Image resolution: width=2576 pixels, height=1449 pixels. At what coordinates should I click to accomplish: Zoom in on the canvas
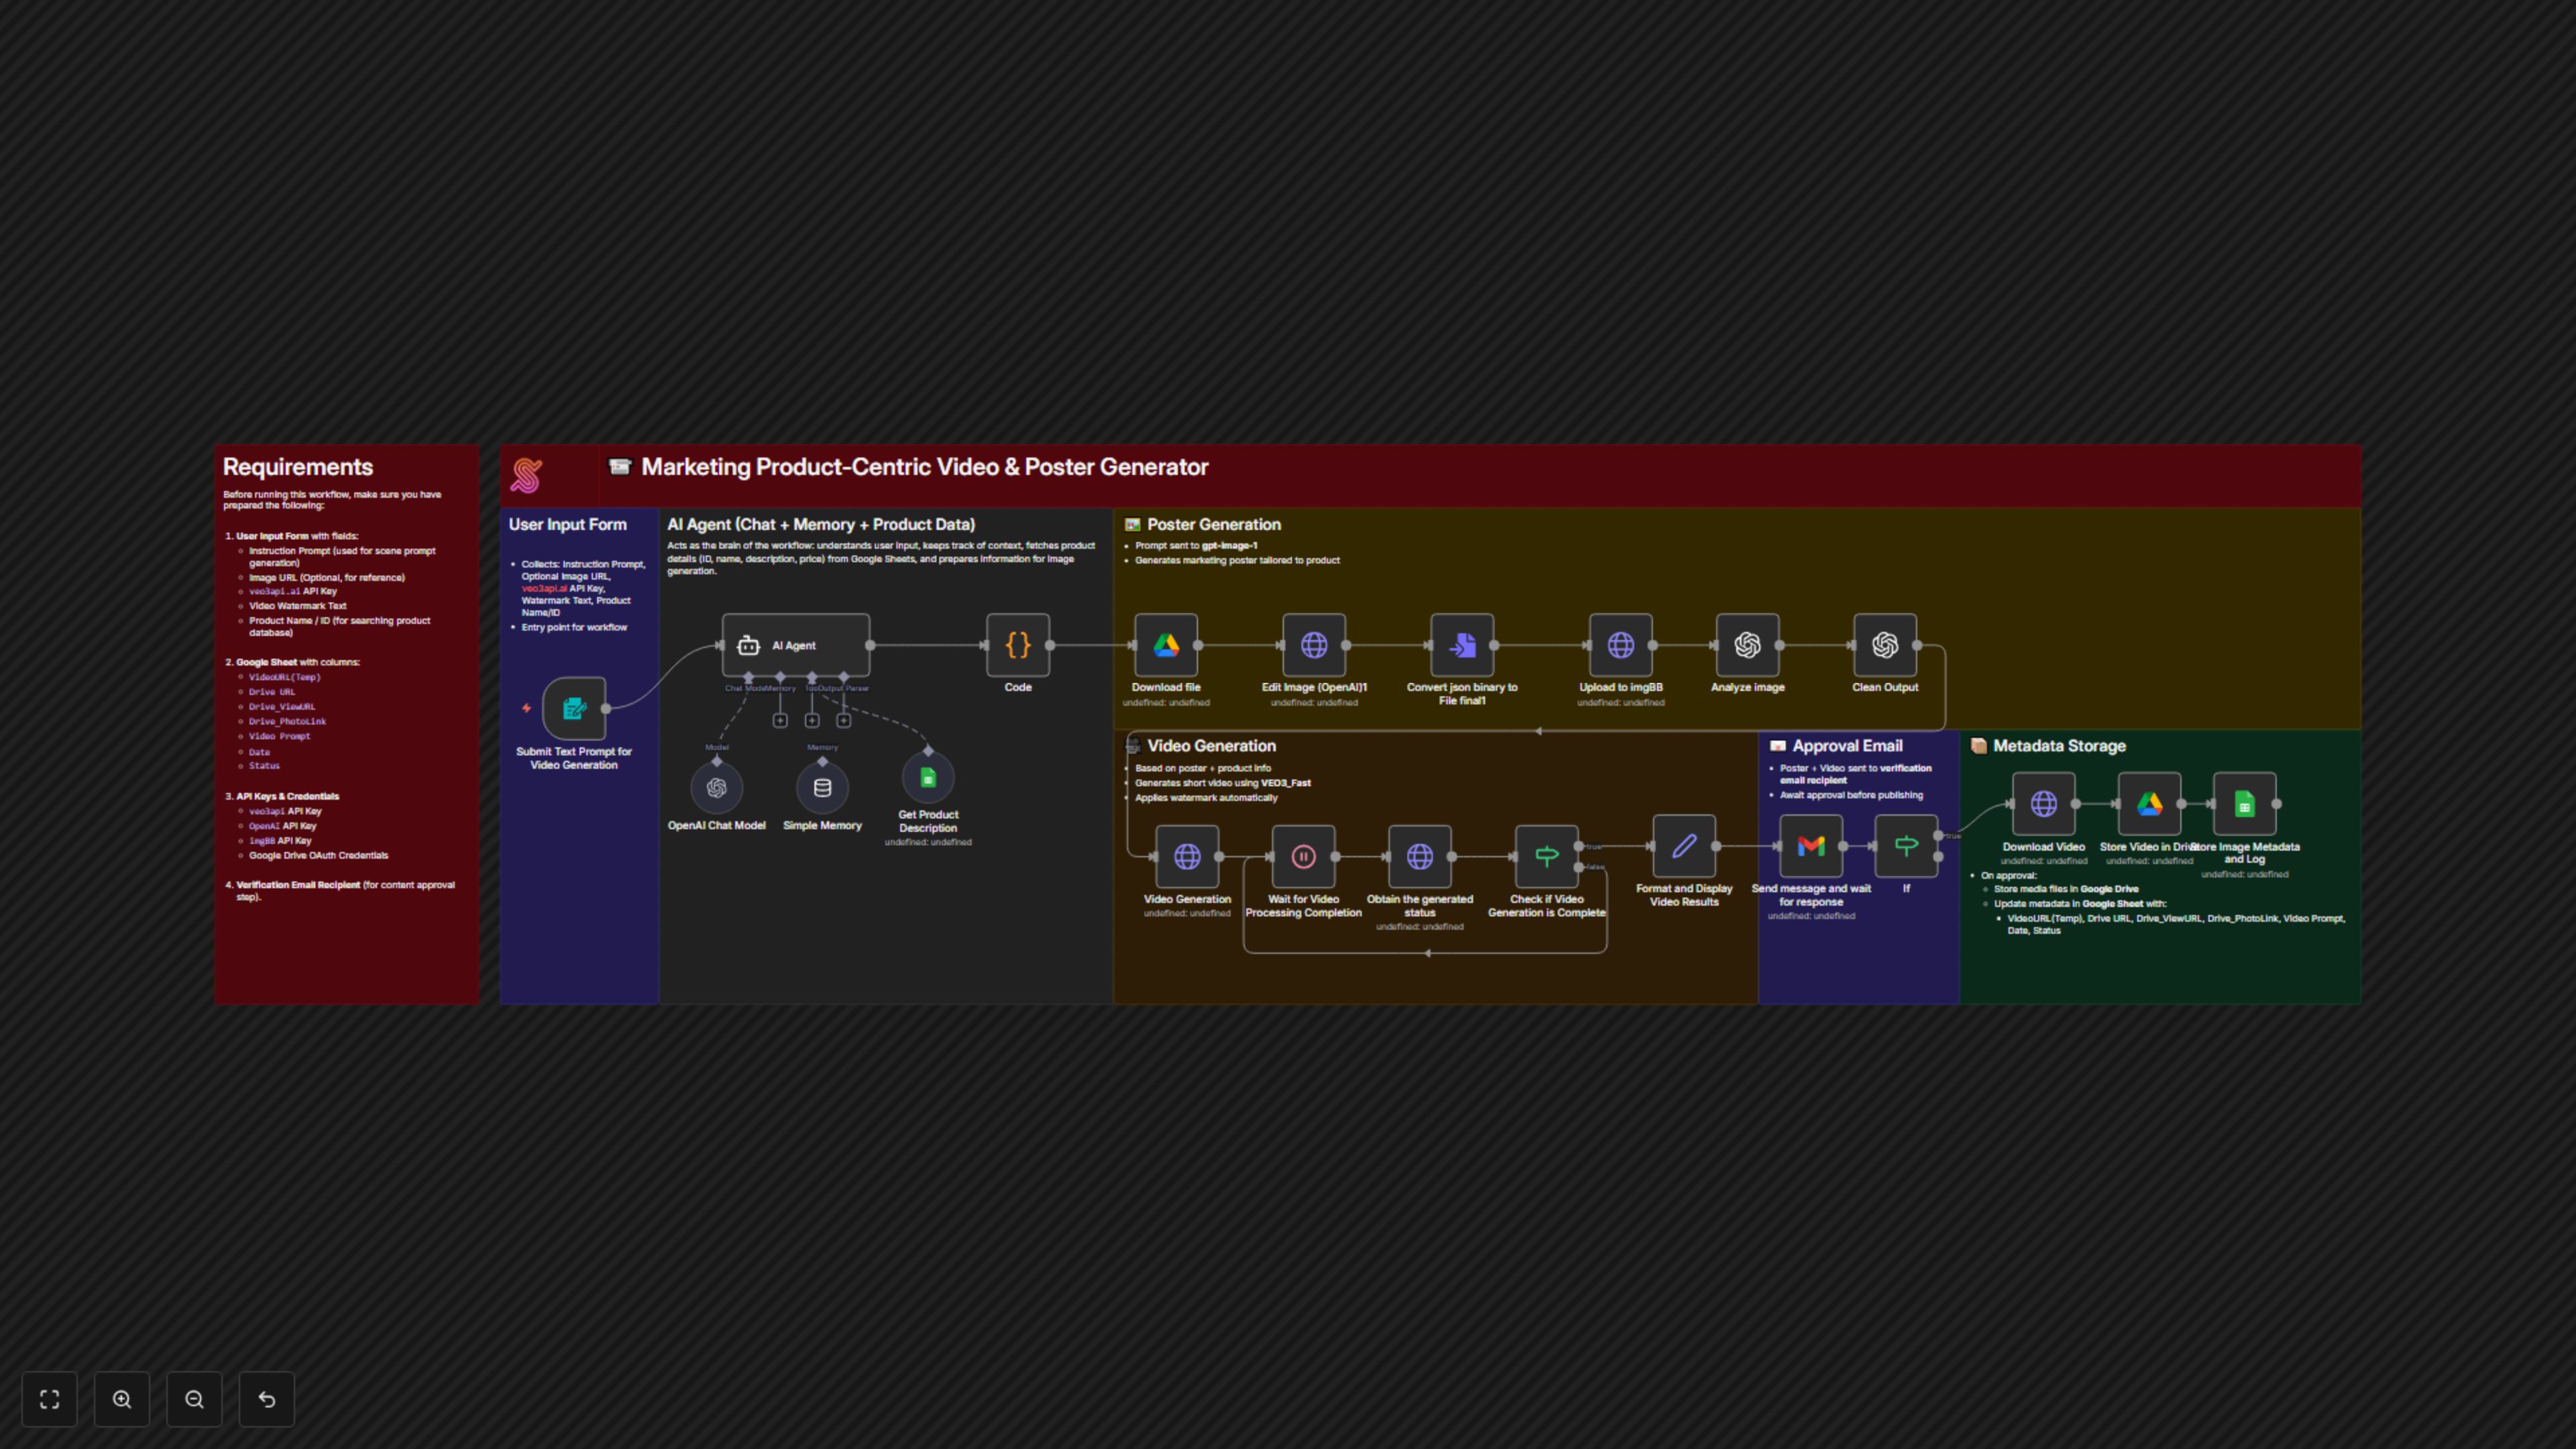click(x=122, y=1399)
